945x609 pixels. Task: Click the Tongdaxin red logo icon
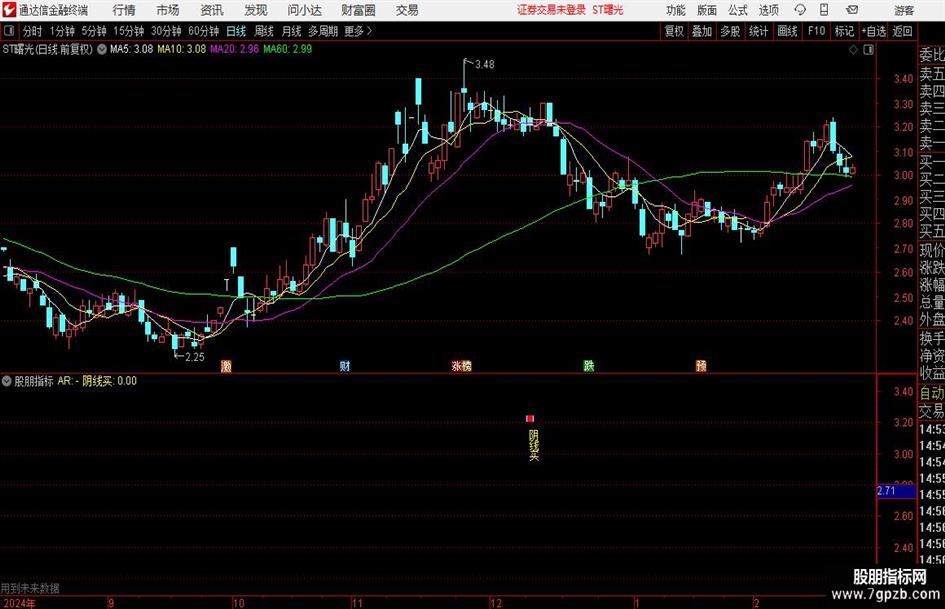tap(9, 10)
